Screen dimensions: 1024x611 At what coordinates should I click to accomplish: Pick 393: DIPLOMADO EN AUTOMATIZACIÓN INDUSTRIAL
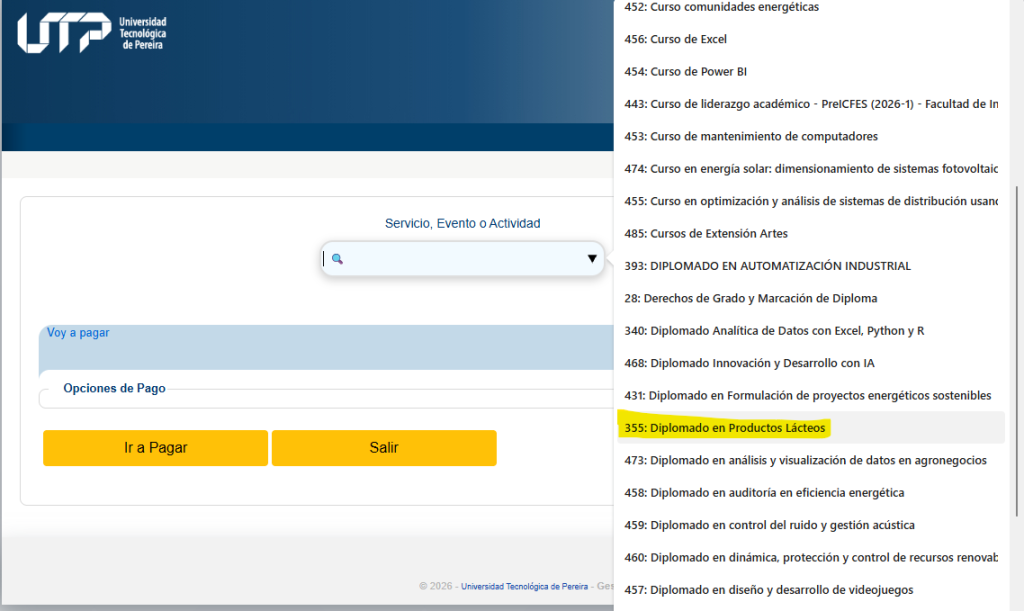(x=767, y=266)
